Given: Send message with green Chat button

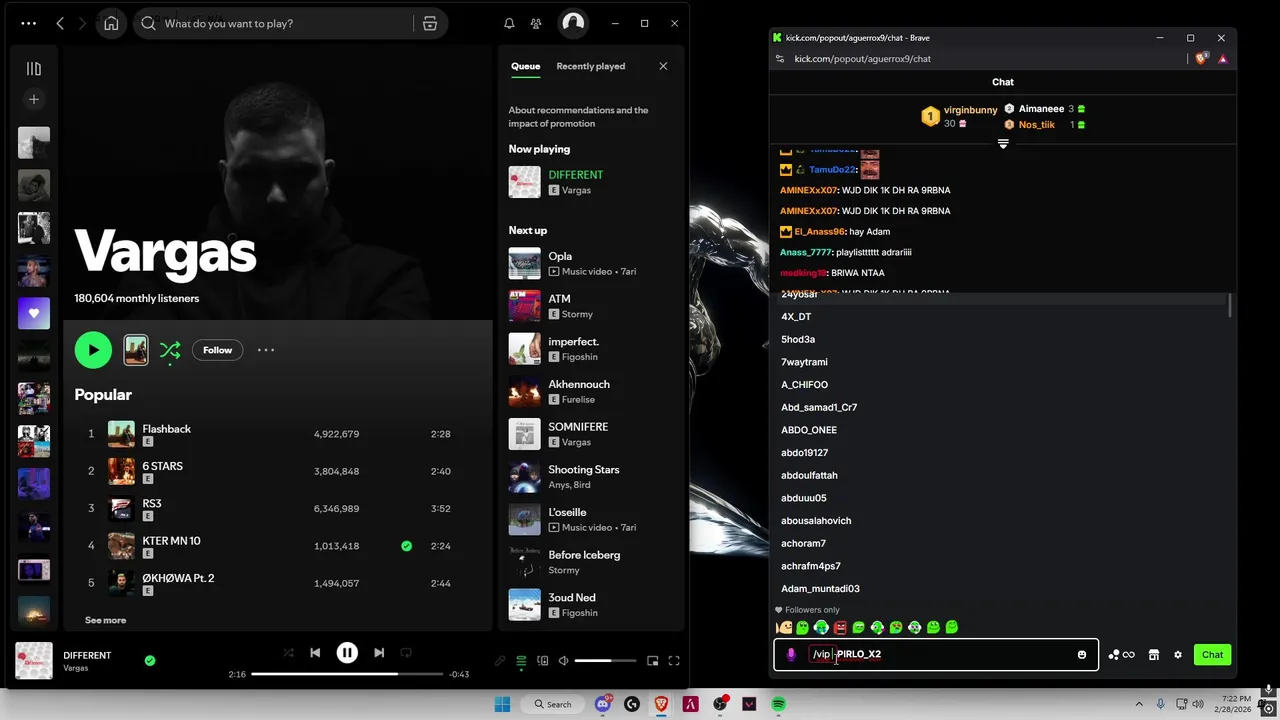Looking at the screenshot, I should (1212, 654).
